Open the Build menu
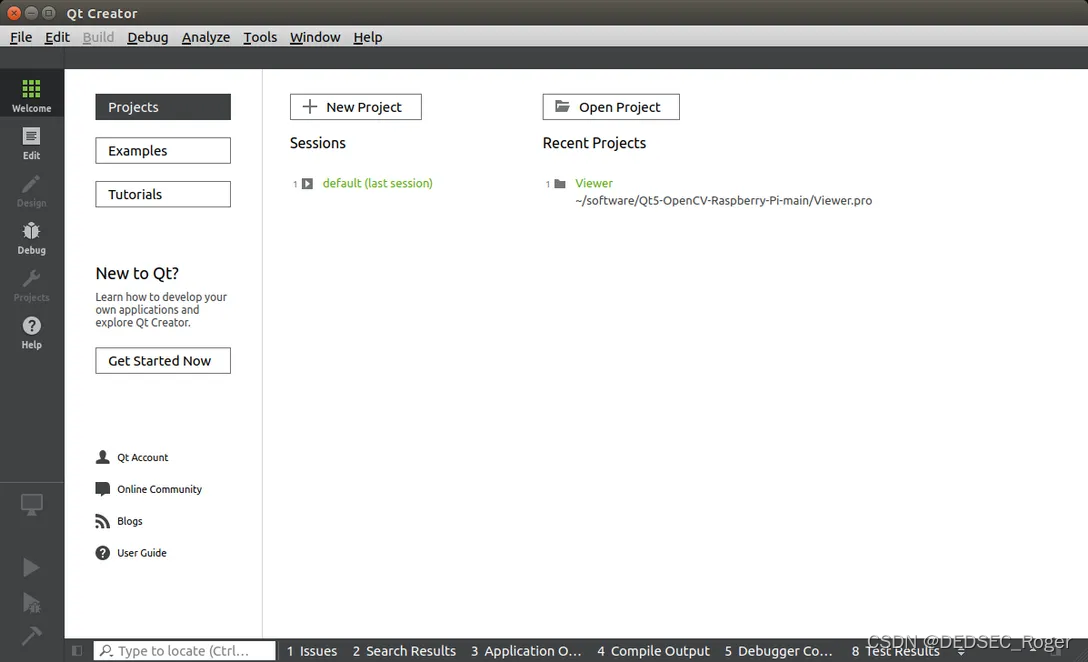This screenshot has width=1088, height=662. 98,37
